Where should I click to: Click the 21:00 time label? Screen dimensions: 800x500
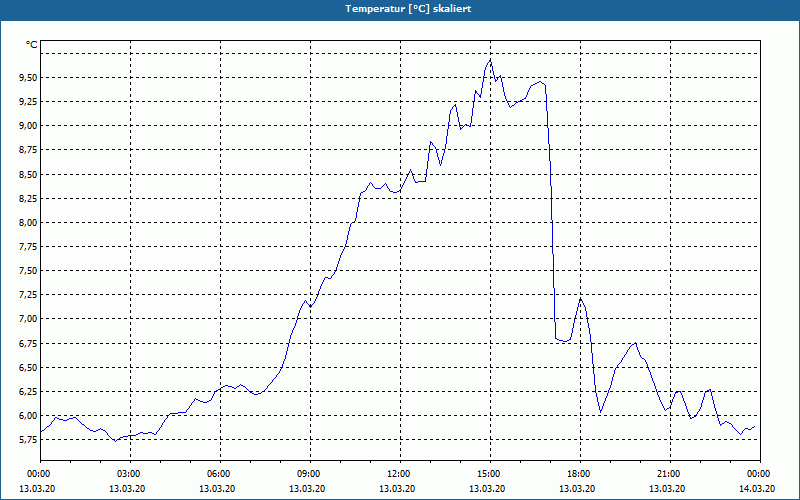(x=668, y=474)
